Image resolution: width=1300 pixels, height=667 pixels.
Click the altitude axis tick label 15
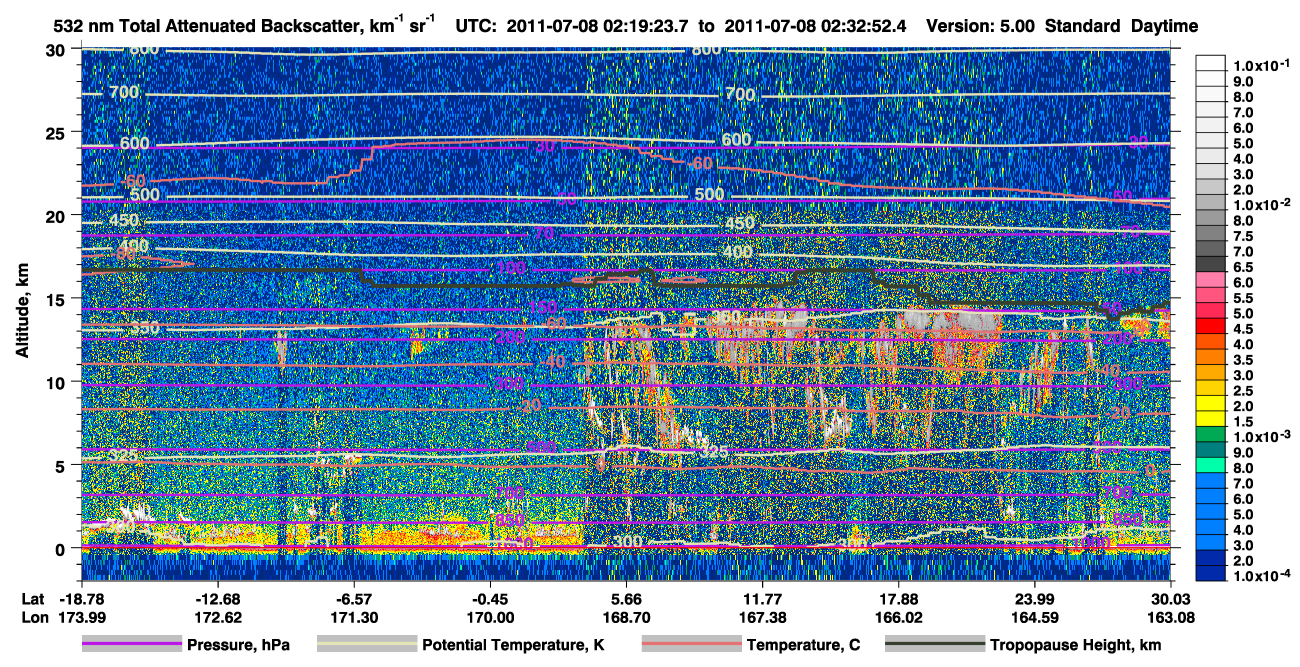(x=57, y=298)
